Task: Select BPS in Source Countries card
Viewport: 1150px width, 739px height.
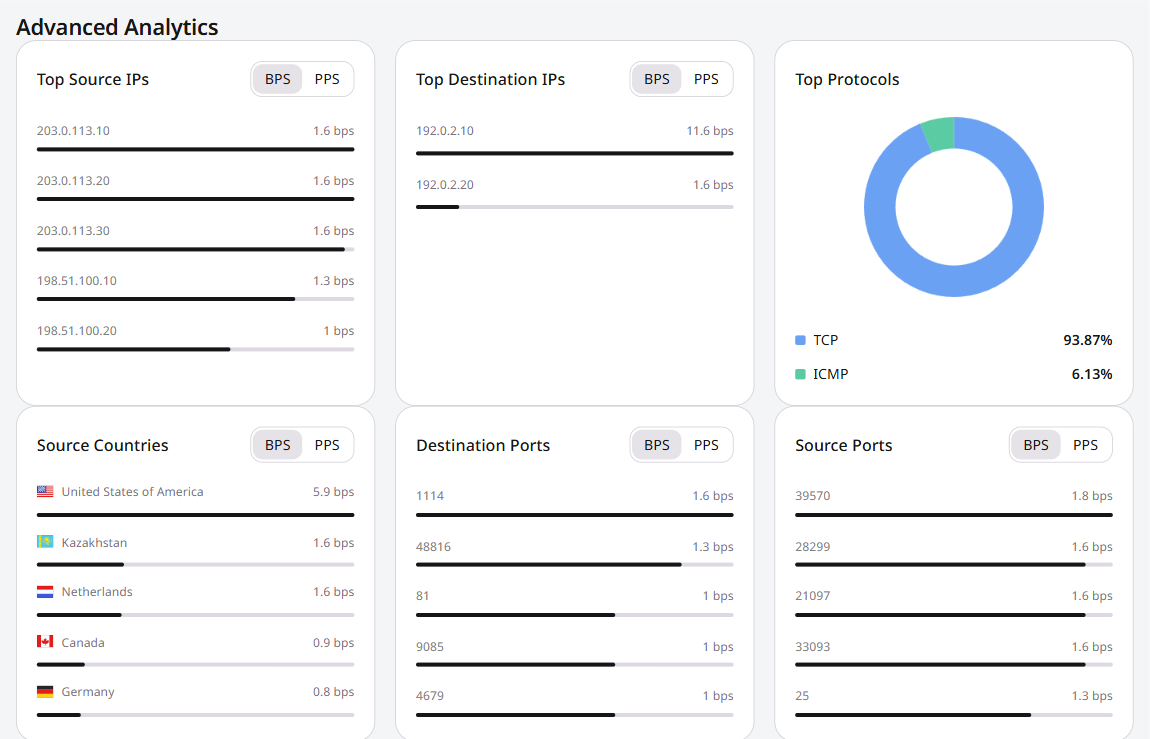Action: tap(278, 445)
